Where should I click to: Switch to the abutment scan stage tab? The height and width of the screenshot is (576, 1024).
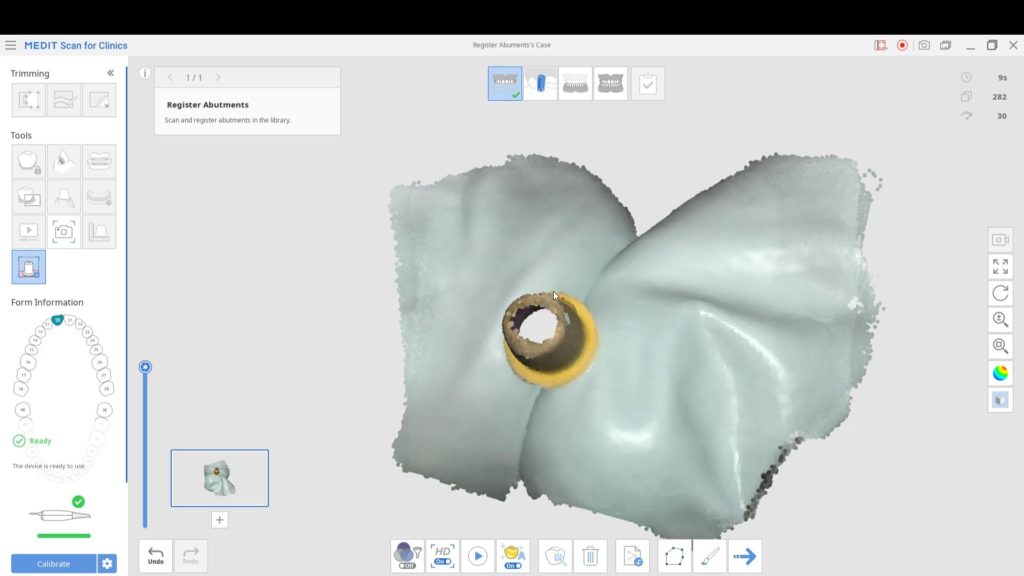coord(505,84)
